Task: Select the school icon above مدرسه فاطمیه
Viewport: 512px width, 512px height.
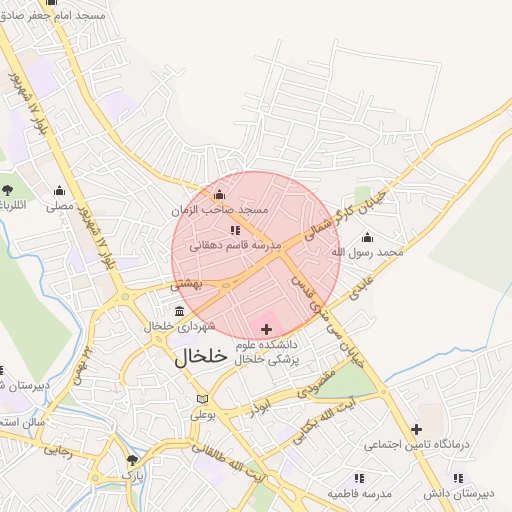Action: pyautogui.click(x=359, y=478)
